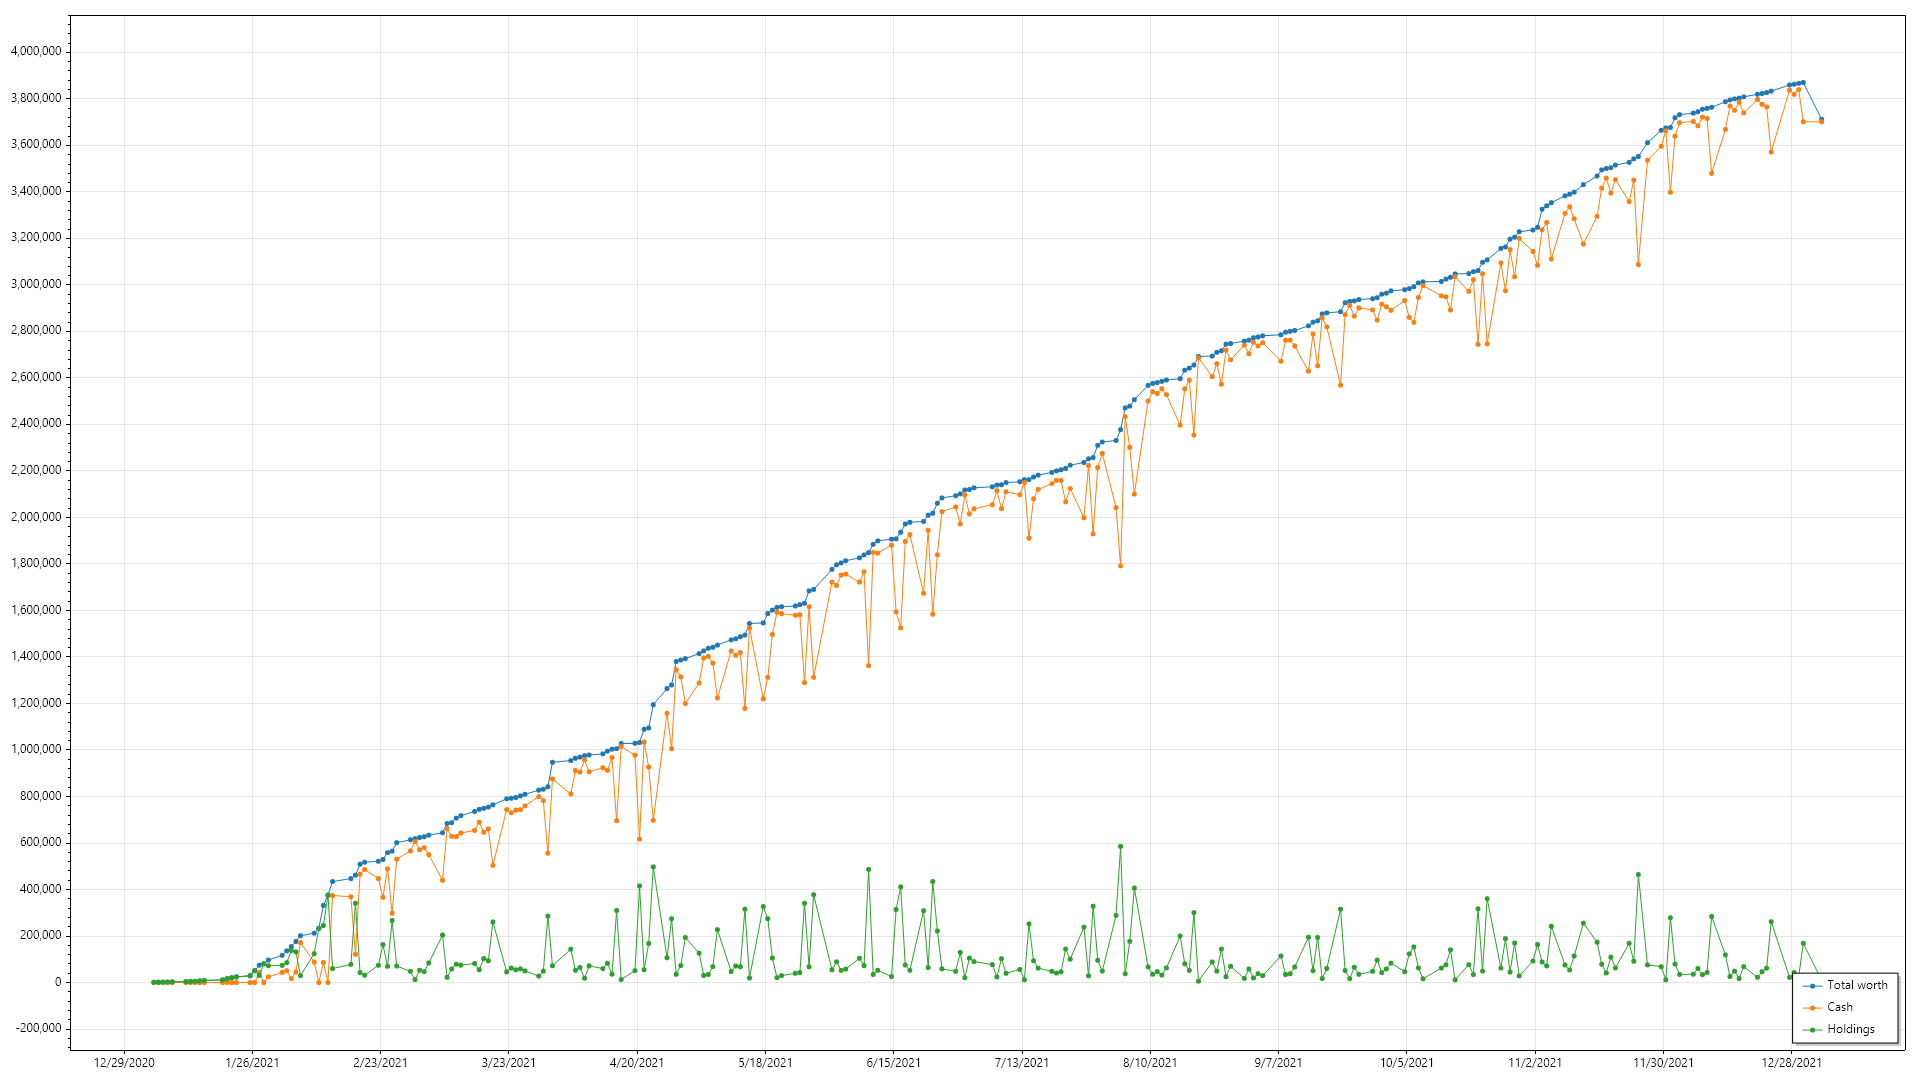1920x1080 pixels.
Task: Click the 6/15/2021 x-axis date label
Action: 893,1063
